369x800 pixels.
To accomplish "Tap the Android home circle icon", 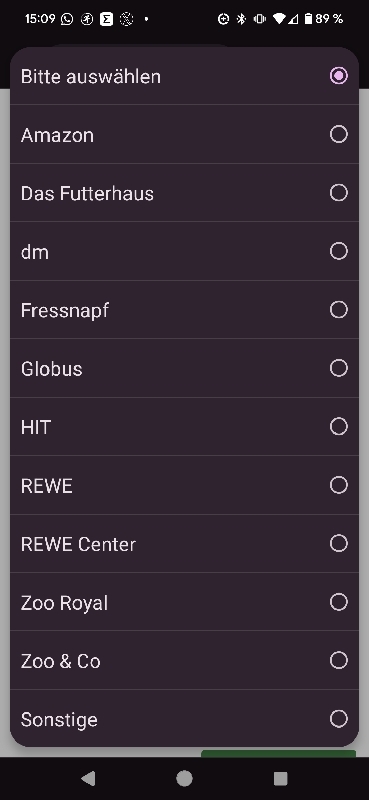I will (184, 779).
